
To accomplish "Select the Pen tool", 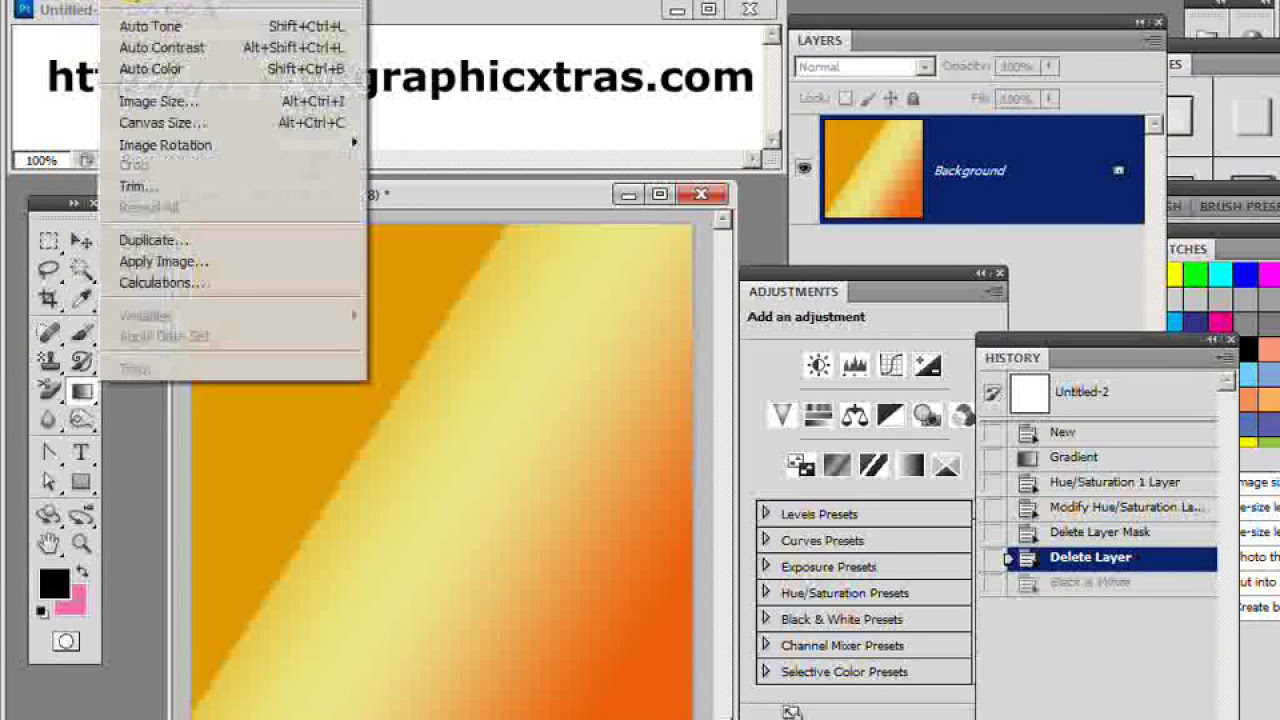I will pos(48,453).
